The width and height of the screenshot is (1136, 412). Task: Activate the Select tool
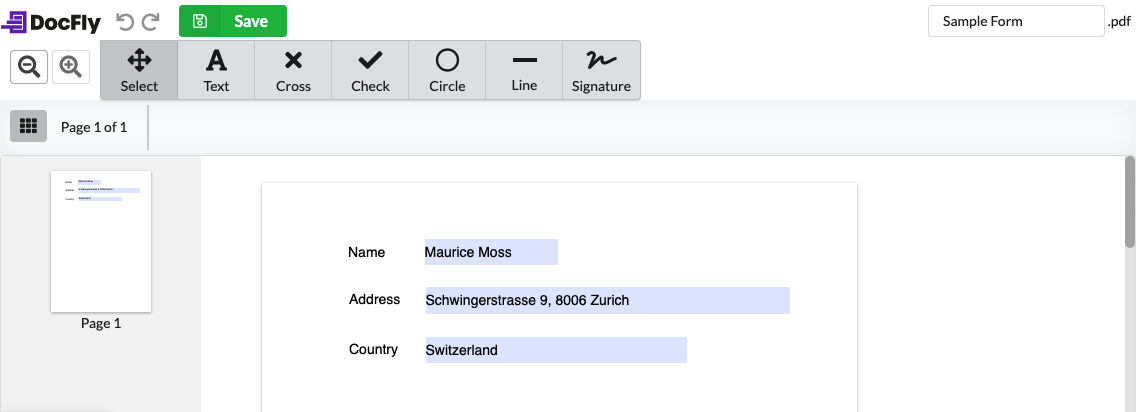click(x=139, y=70)
